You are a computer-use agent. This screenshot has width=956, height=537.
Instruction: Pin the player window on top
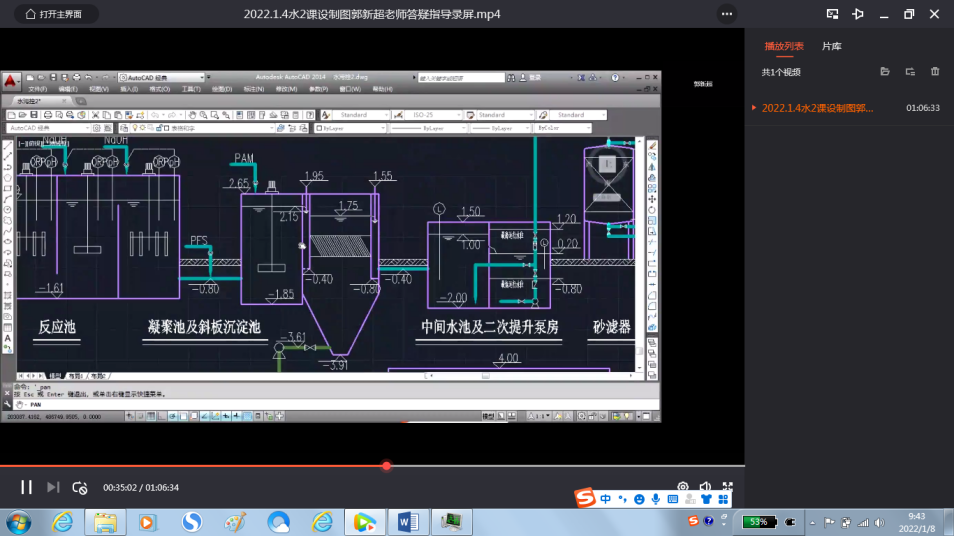[857, 14]
